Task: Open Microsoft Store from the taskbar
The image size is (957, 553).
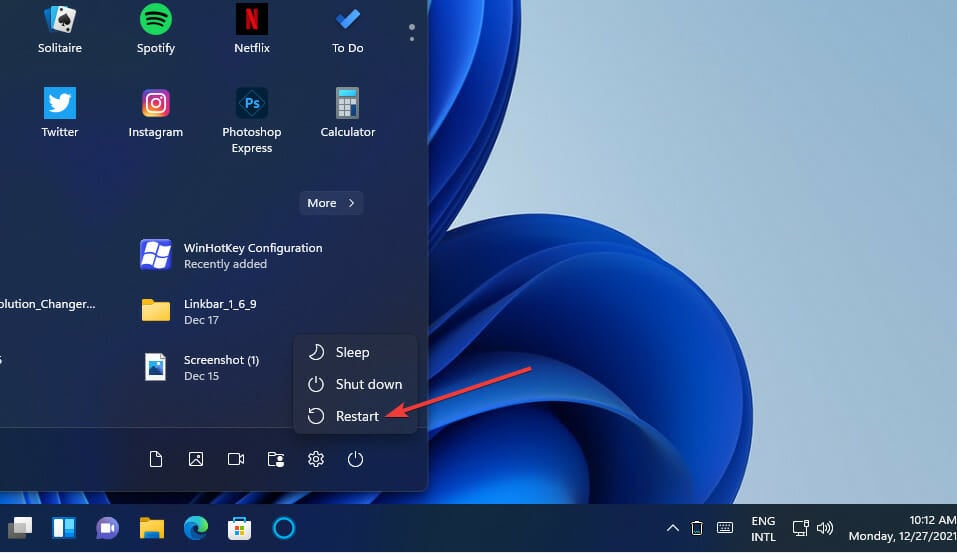Action: click(x=240, y=528)
